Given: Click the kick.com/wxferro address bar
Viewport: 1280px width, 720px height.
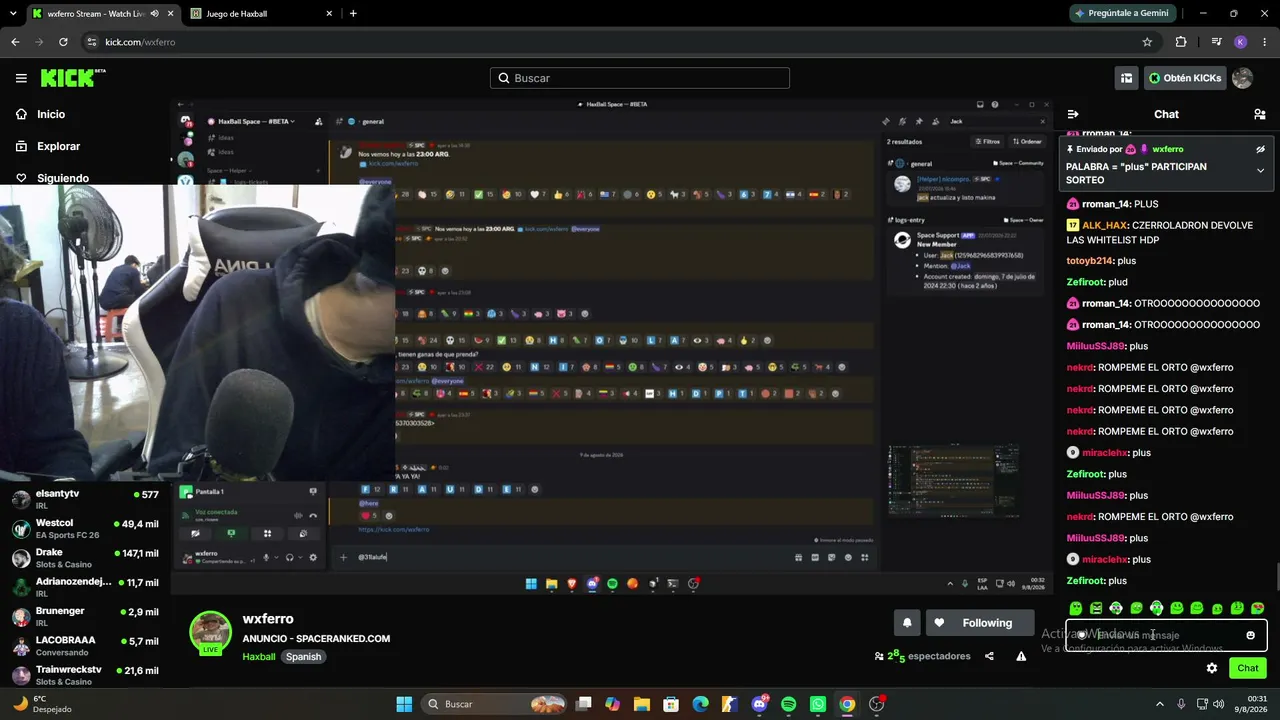Looking at the screenshot, I should 620,42.
